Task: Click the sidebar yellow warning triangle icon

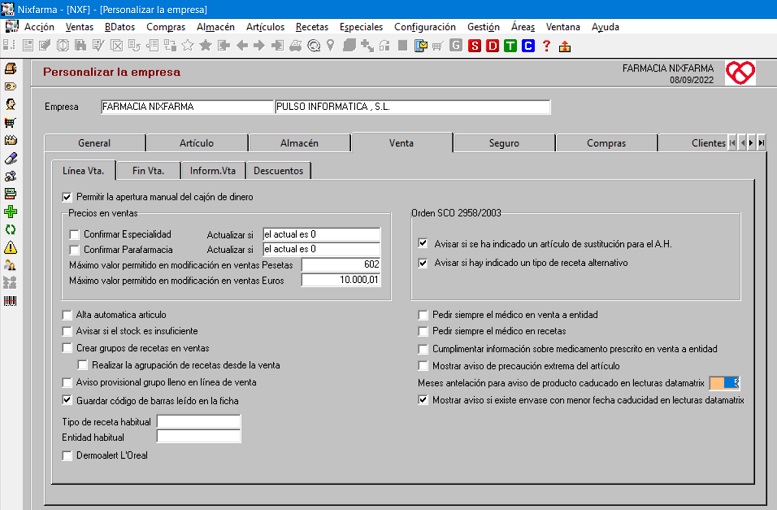Action: click(10, 247)
